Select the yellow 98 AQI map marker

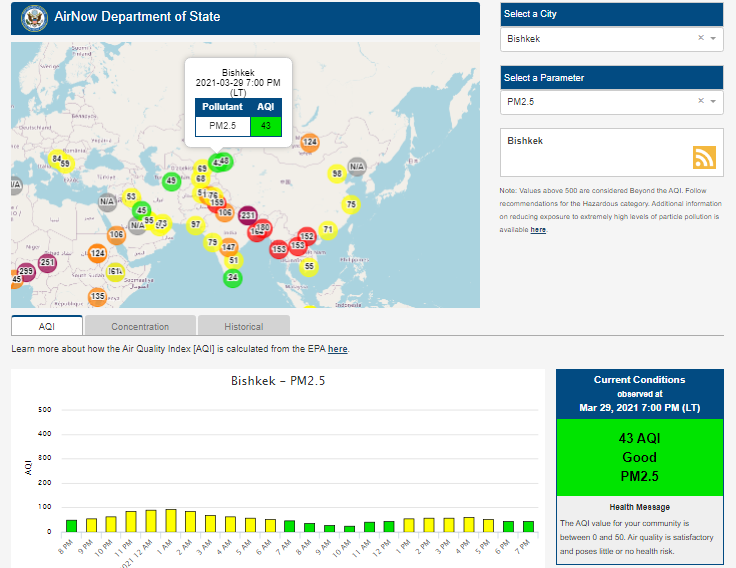pos(337,173)
